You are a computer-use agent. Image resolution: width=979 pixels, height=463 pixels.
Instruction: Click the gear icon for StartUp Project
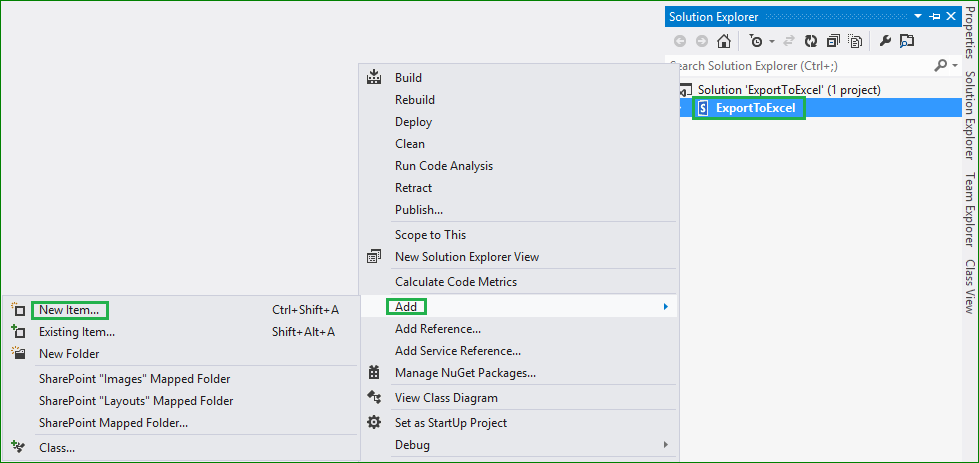coord(374,422)
